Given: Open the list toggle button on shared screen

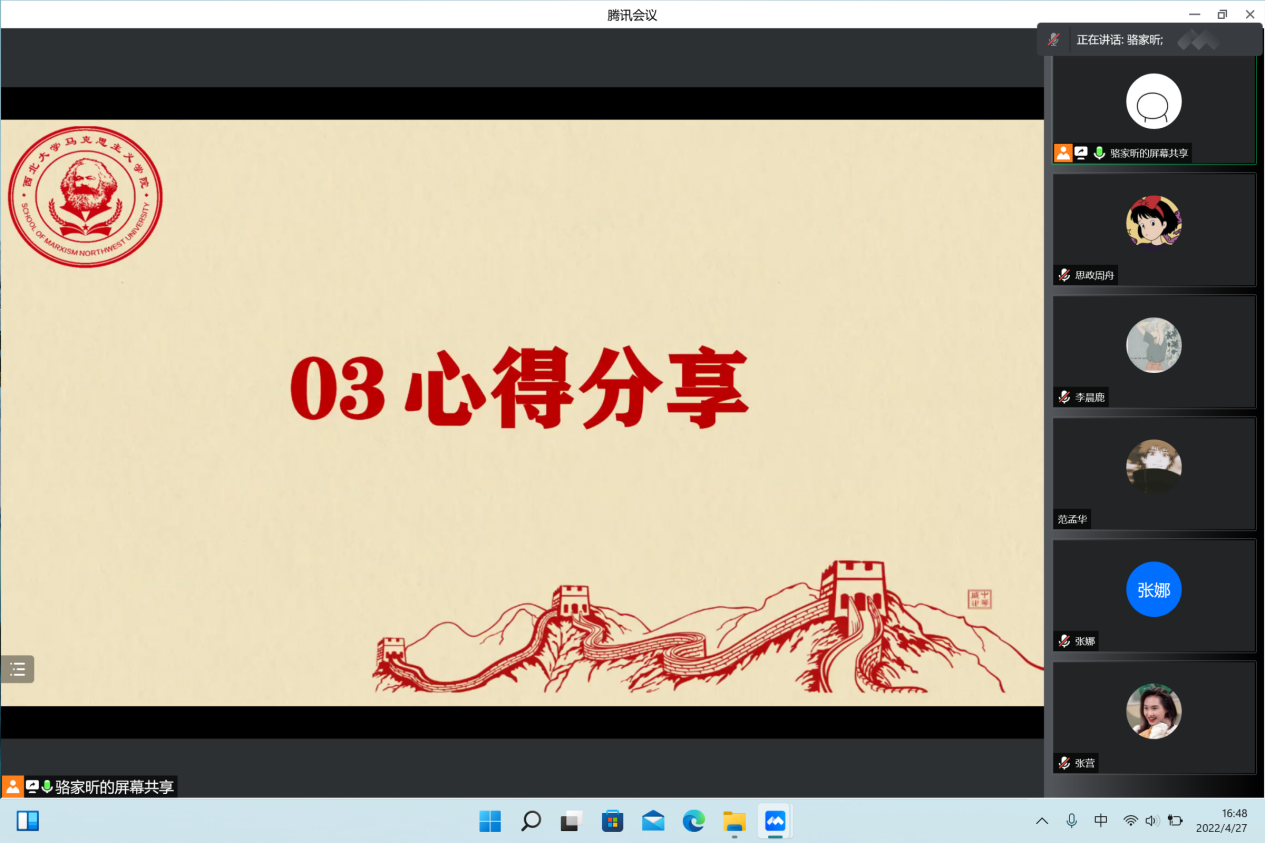Looking at the screenshot, I should [18, 669].
